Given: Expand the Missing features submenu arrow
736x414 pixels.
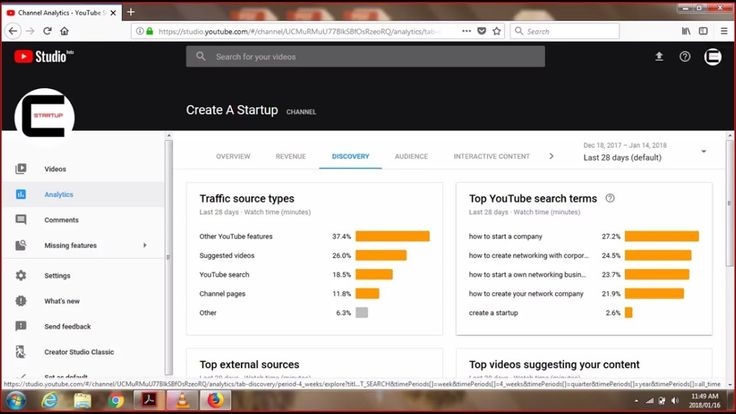Looking at the screenshot, I should pos(145,245).
